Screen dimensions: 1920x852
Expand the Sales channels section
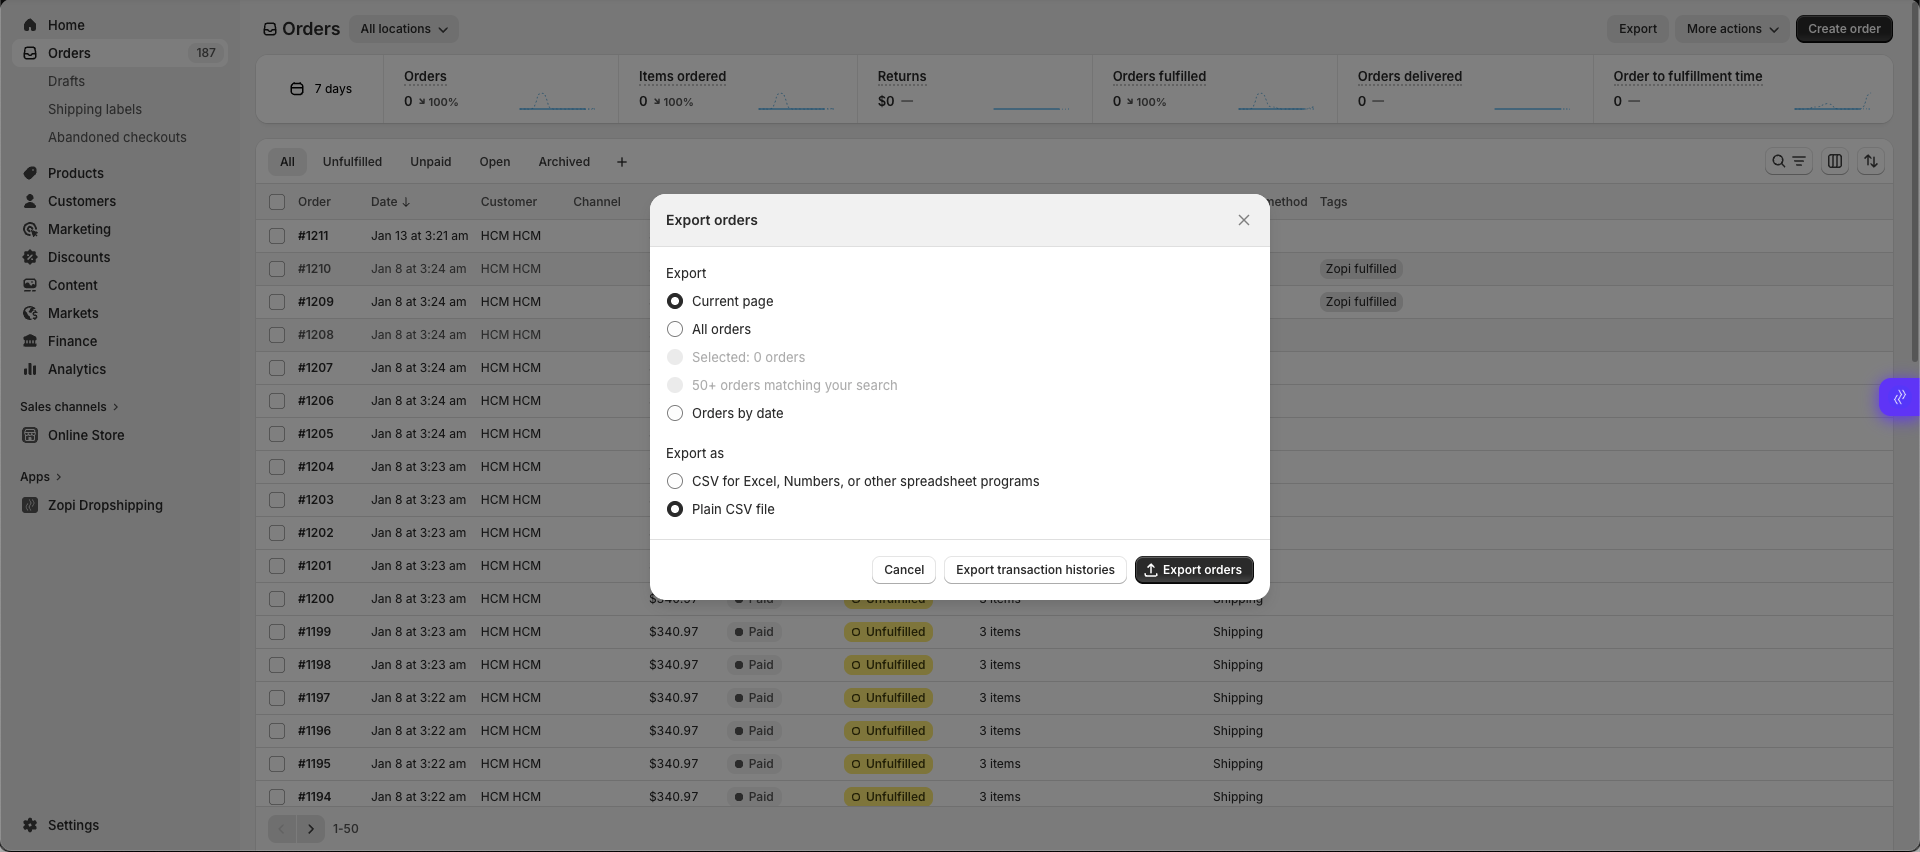(x=69, y=407)
